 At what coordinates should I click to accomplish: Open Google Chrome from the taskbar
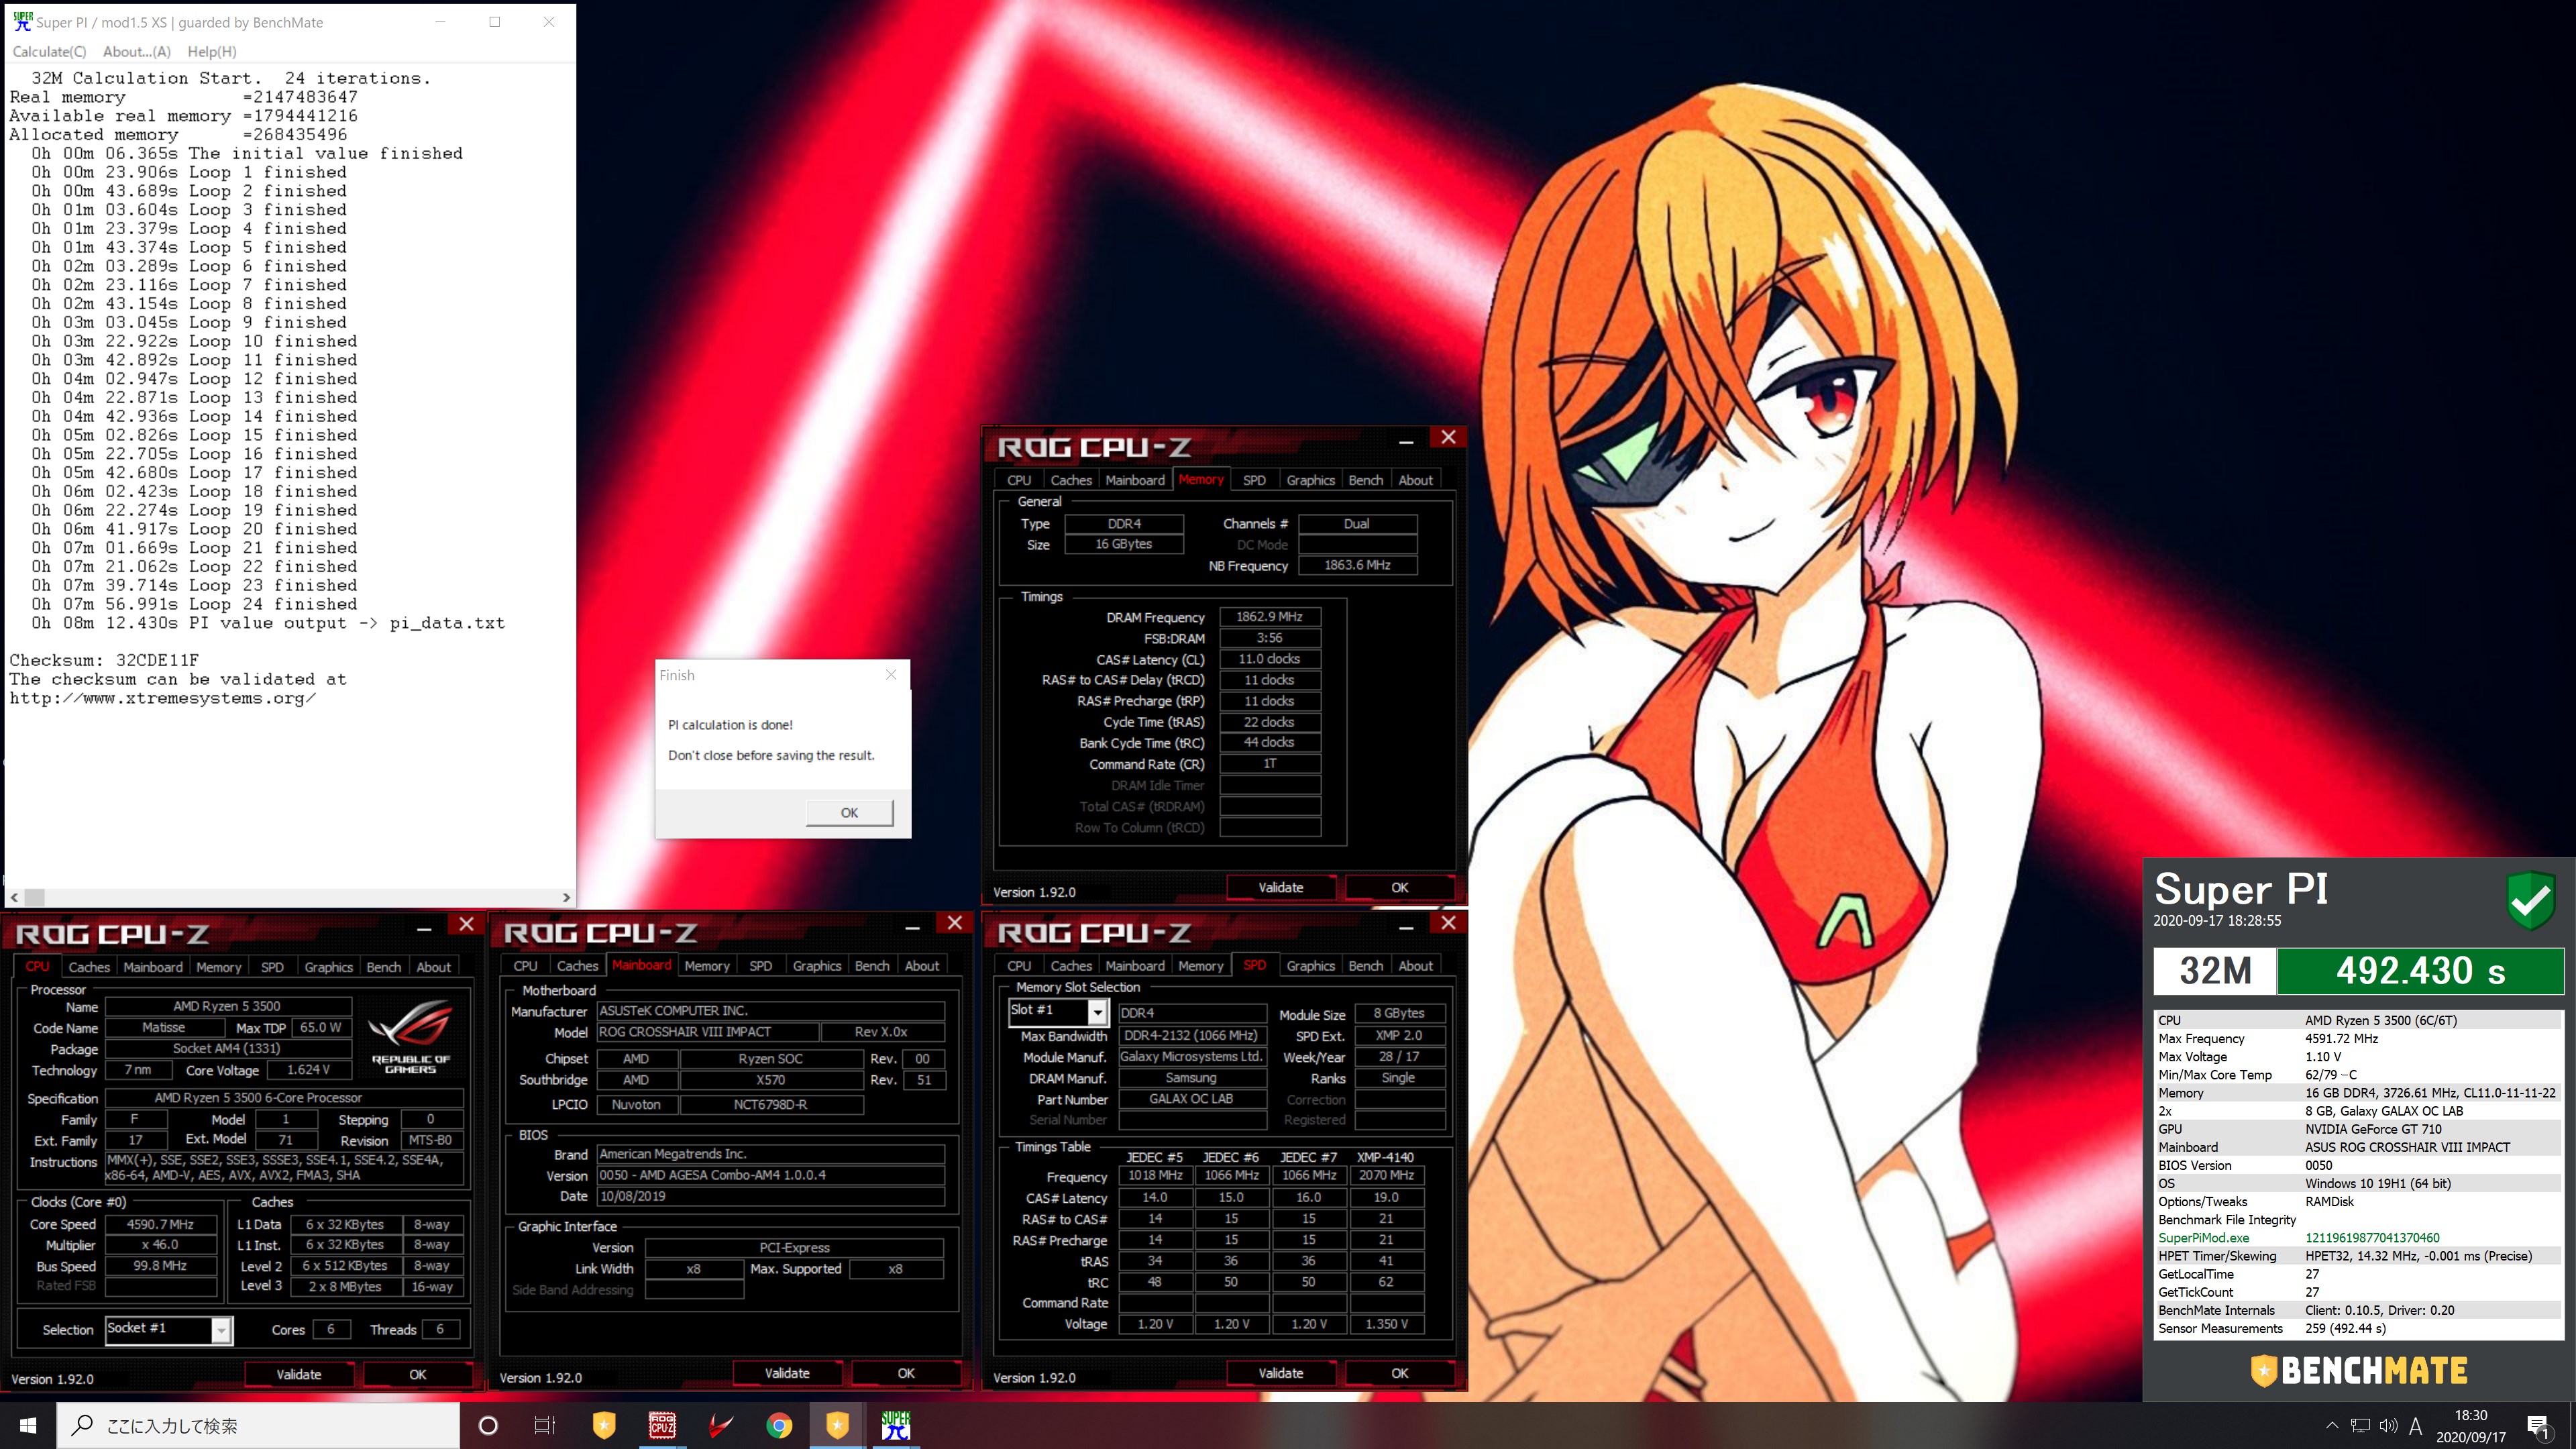[x=779, y=1425]
